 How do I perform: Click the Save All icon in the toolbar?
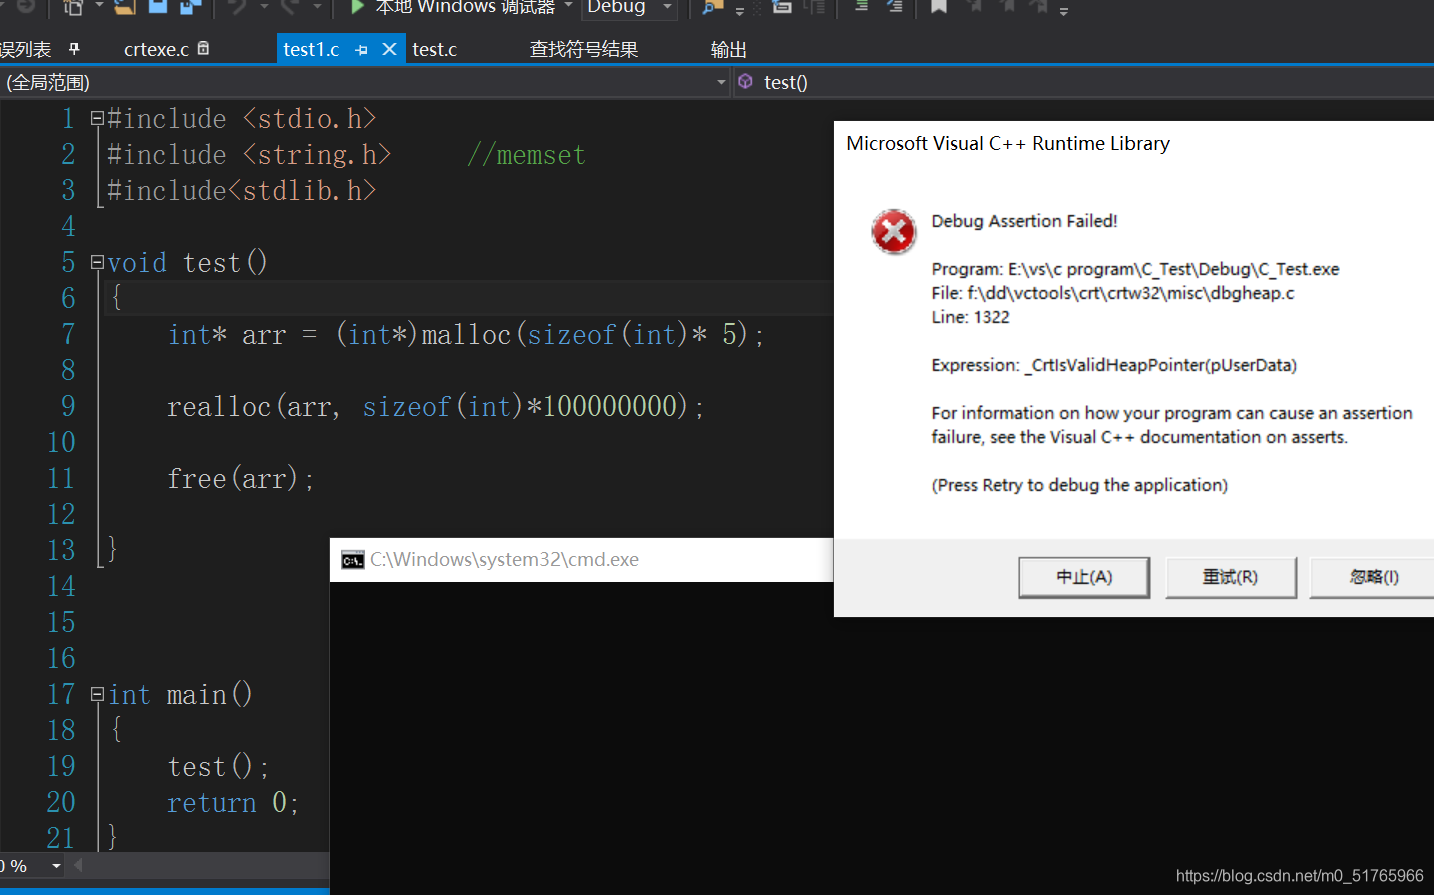[190, 6]
